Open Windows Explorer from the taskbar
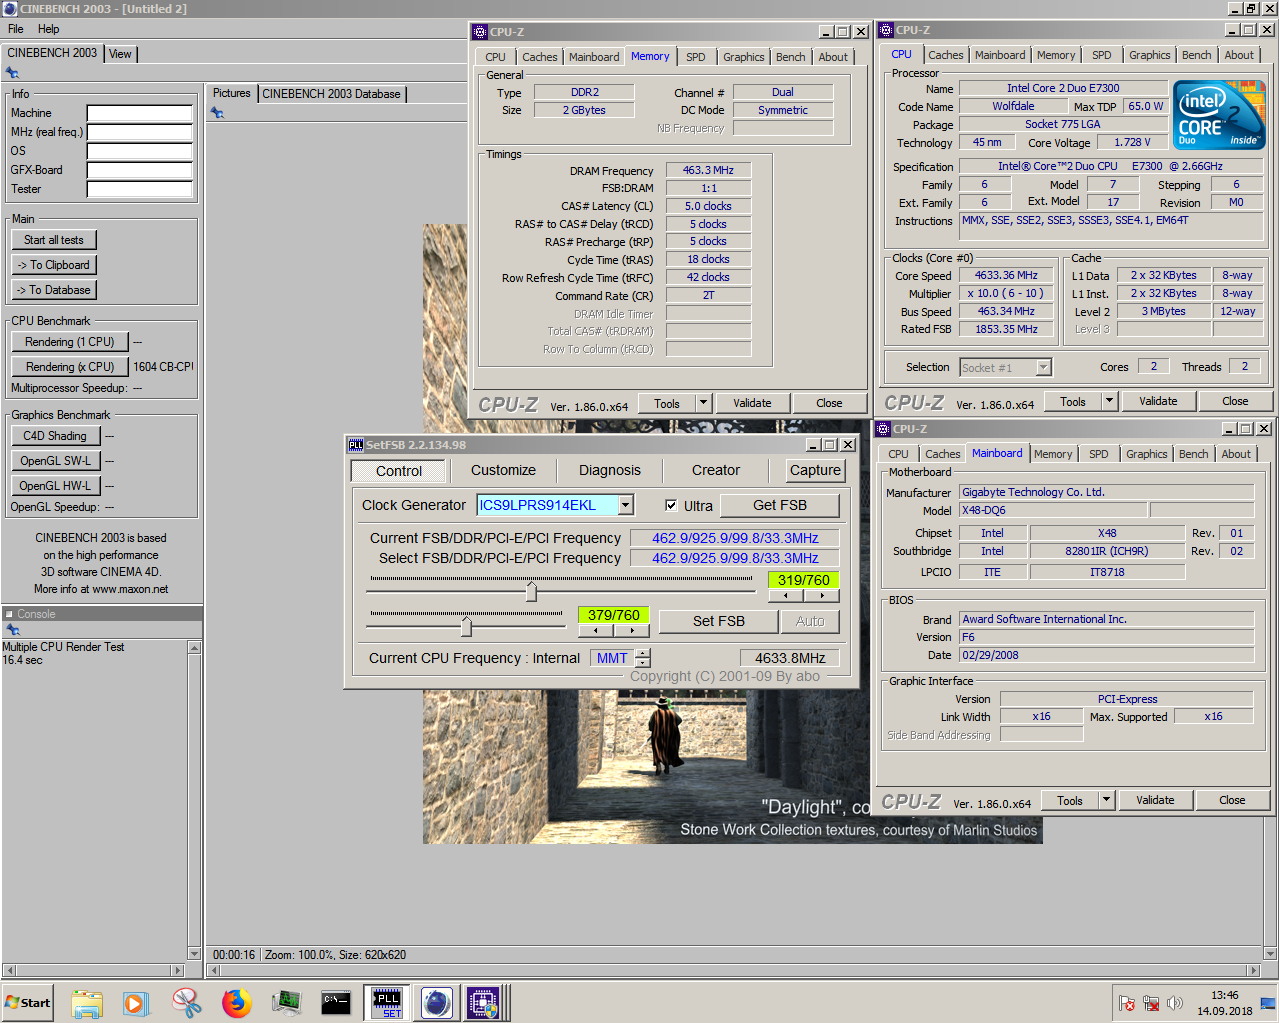 coord(87,1003)
